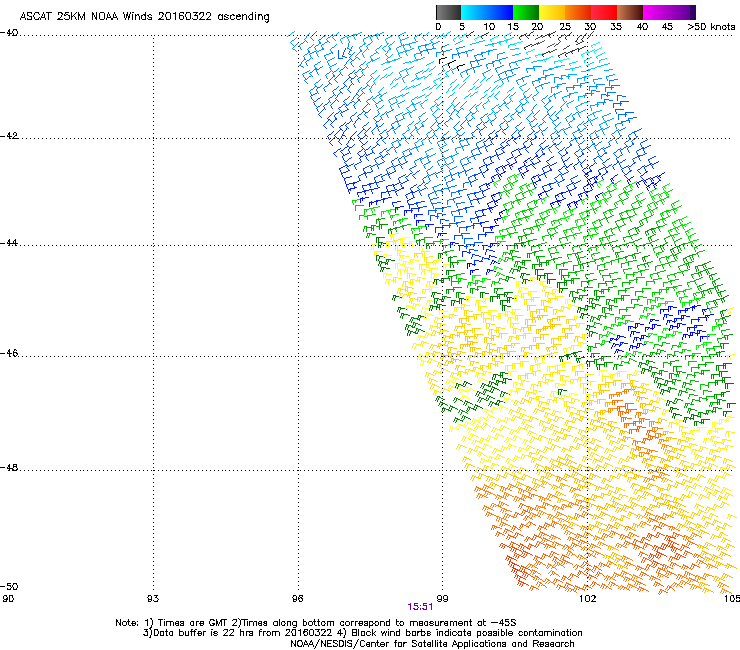Screen dimensions: 740x650
Task: Click the legend label '0'
Action: point(438,27)
